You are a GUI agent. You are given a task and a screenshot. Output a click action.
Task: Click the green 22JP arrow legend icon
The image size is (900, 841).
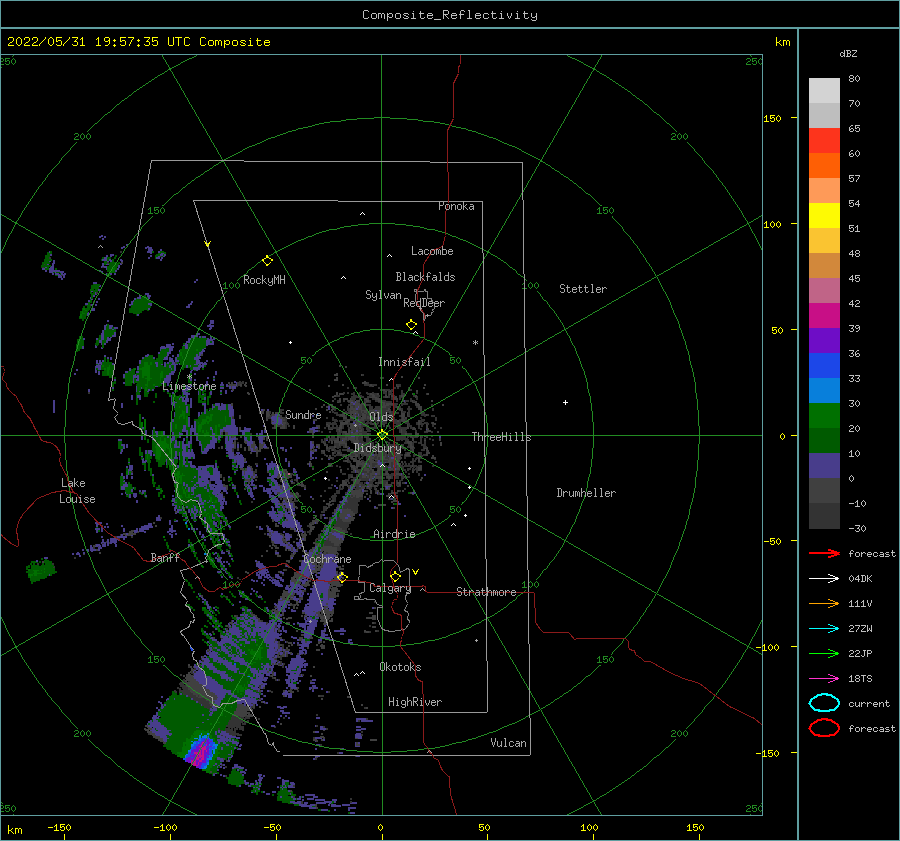(824, 653)
